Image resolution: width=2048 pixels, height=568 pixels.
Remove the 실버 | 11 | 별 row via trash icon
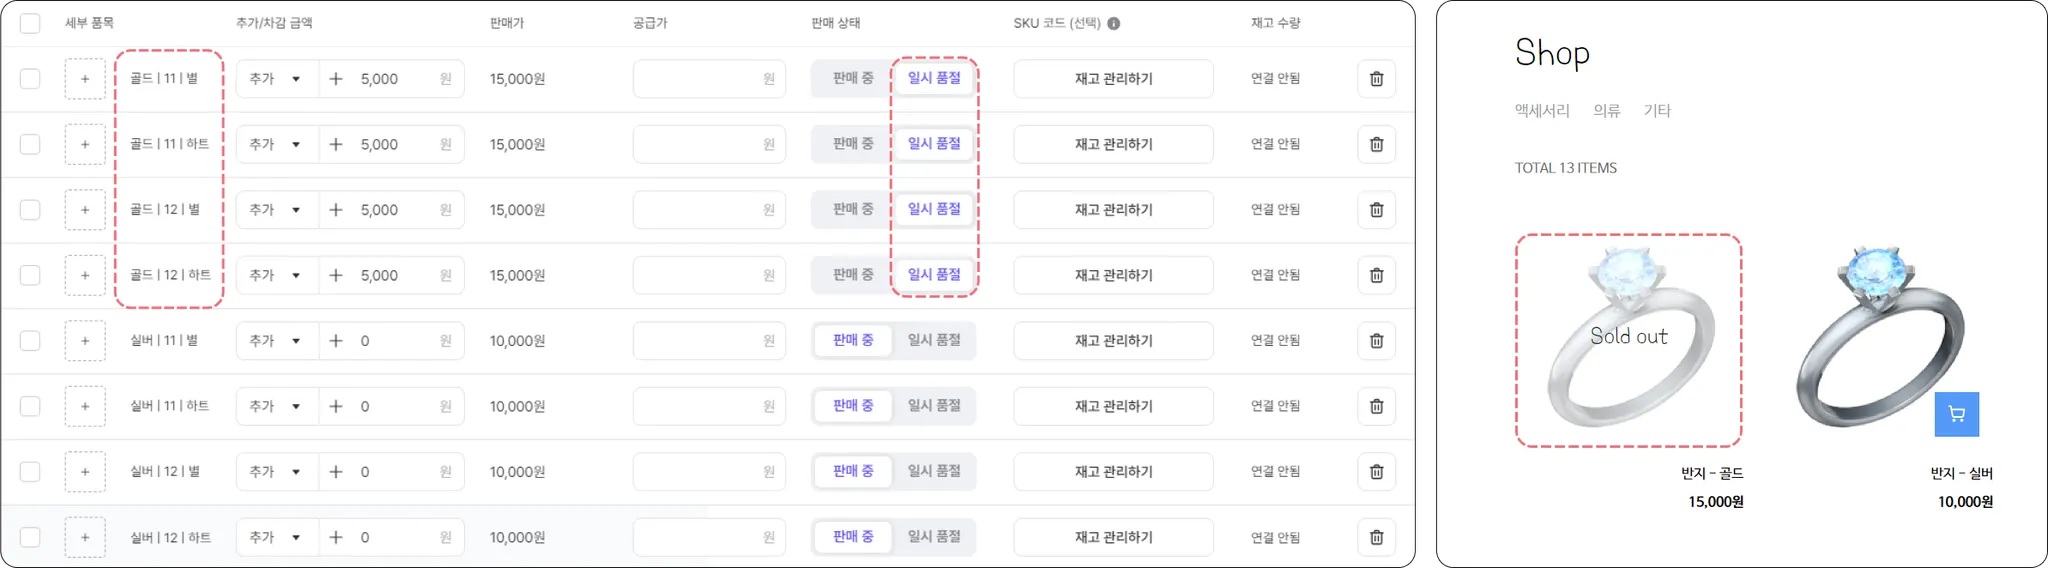point(1376,341)
